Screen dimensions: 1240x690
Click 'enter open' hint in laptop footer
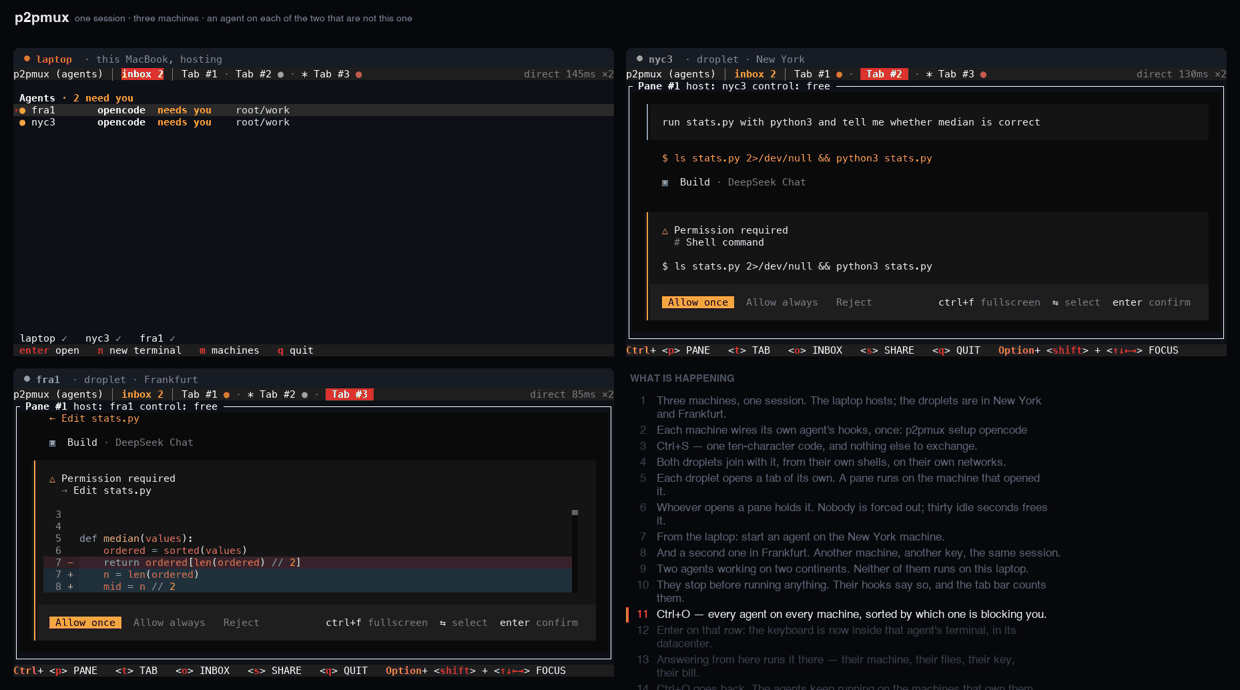(x=49, y=350)
